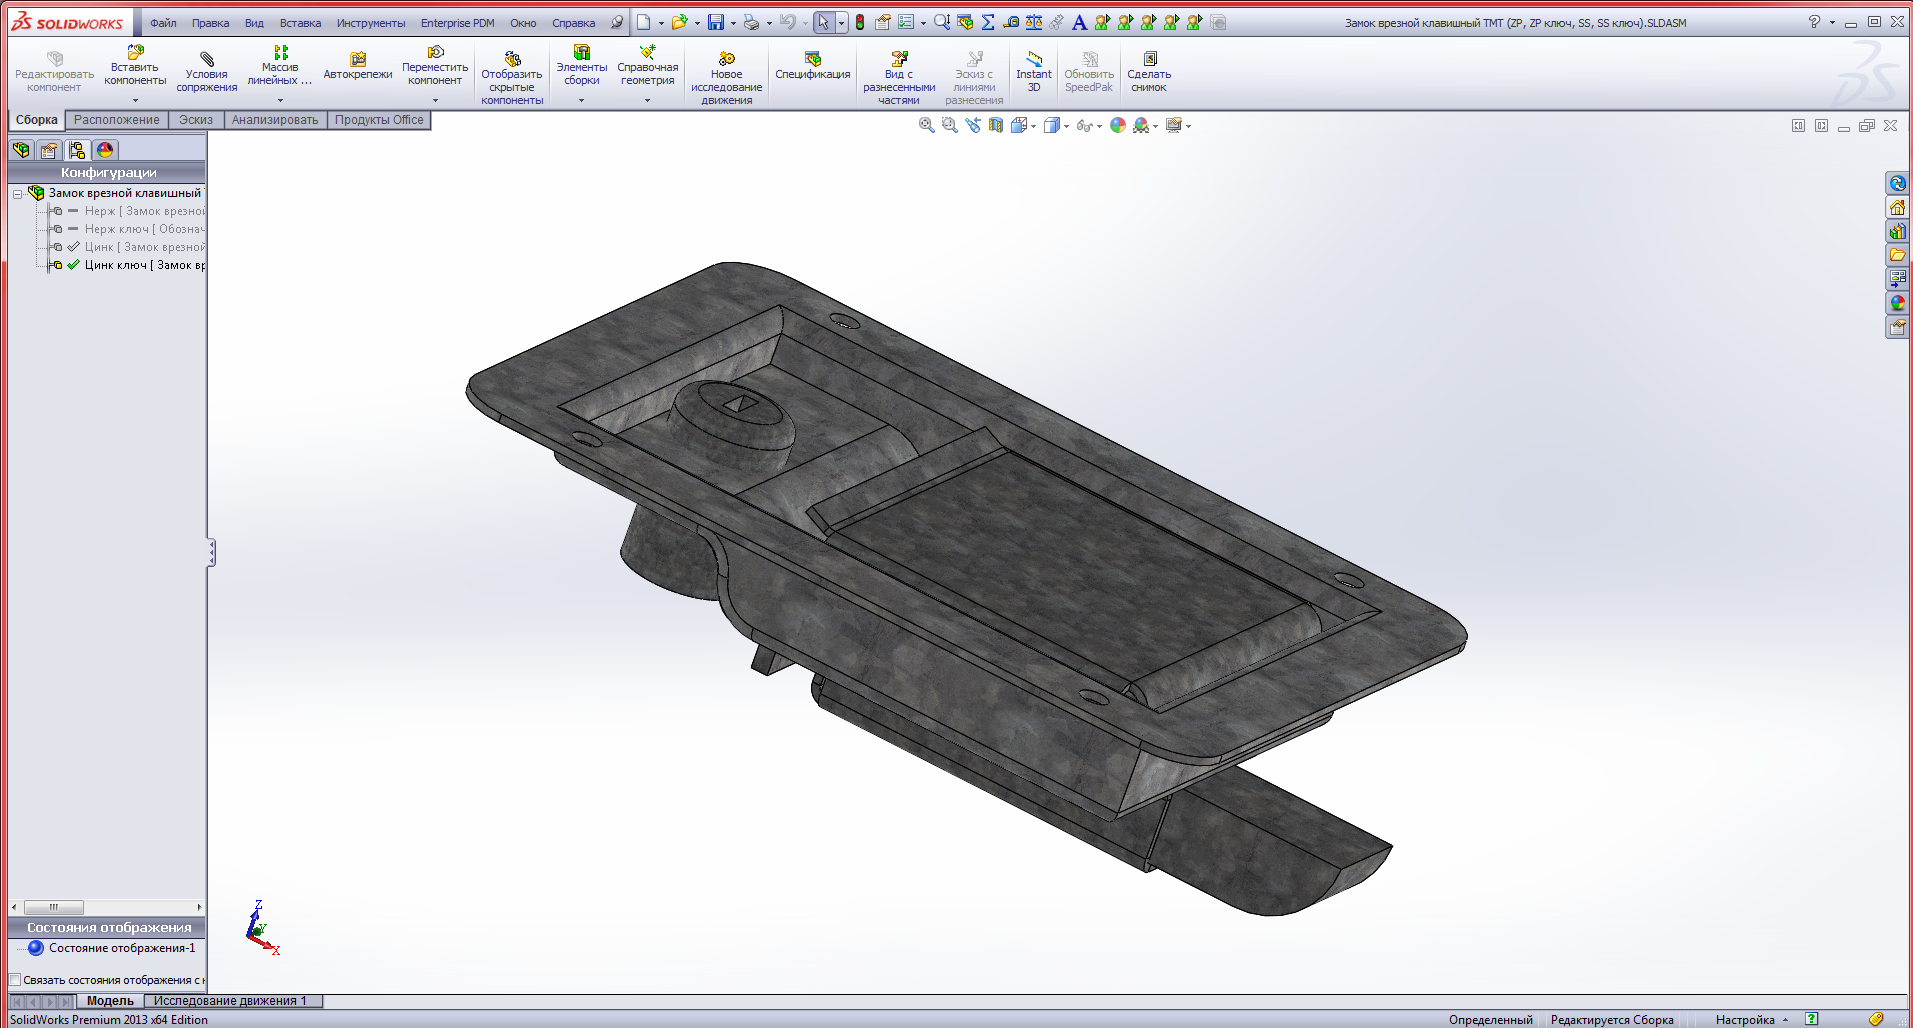Click the help question mark in status bar
The image size is (1913, 1028).
(1811, 1019)
